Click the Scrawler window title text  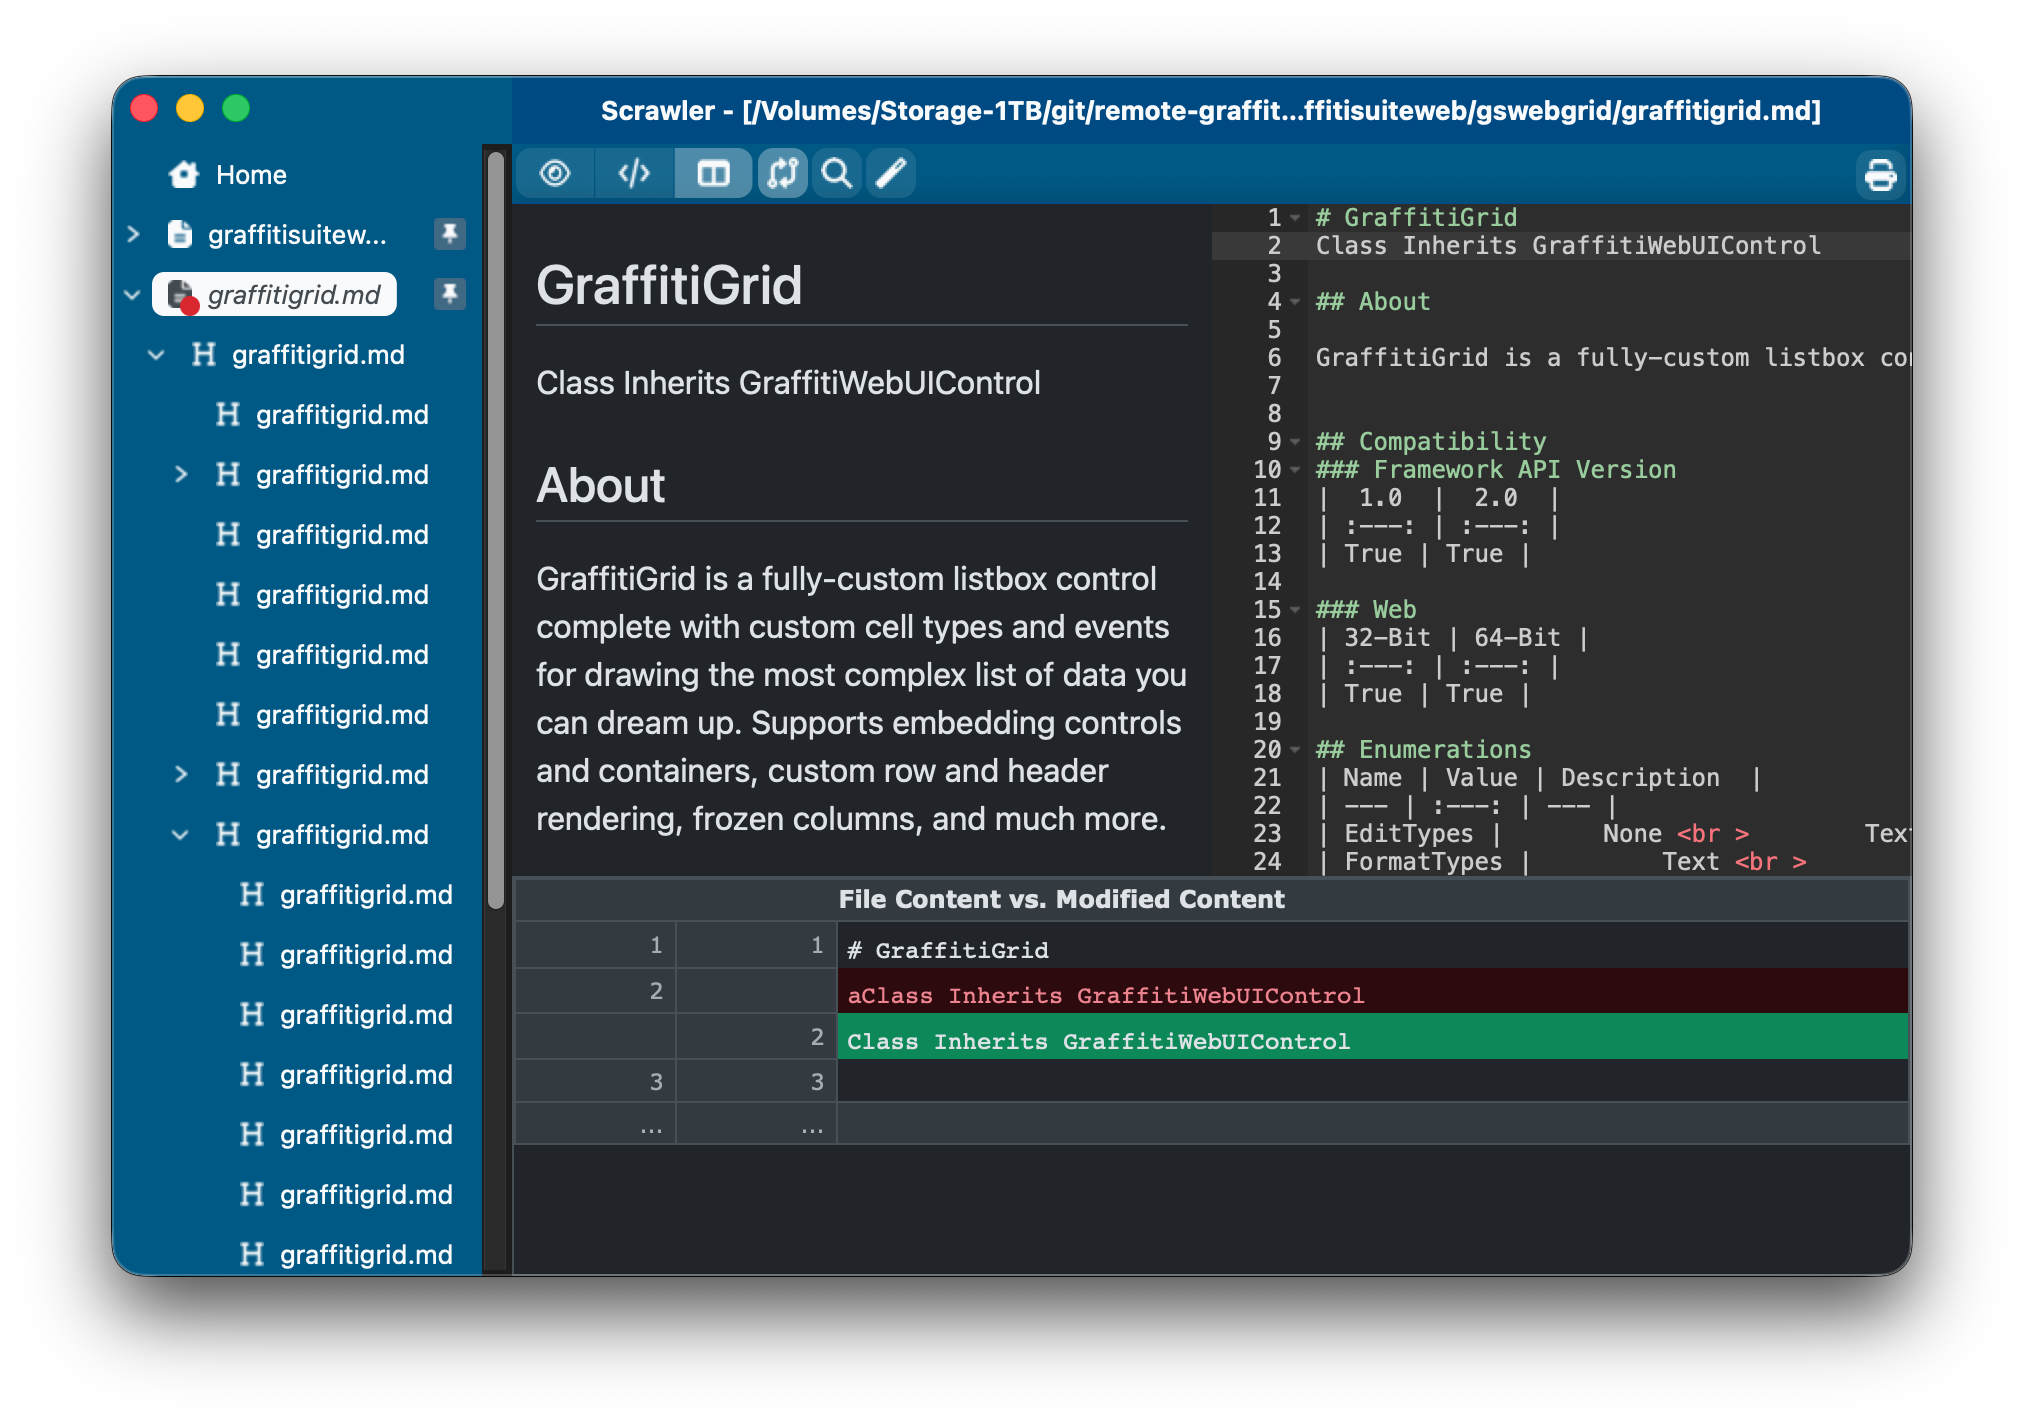pyautogui.click(x=1210, y=110)
